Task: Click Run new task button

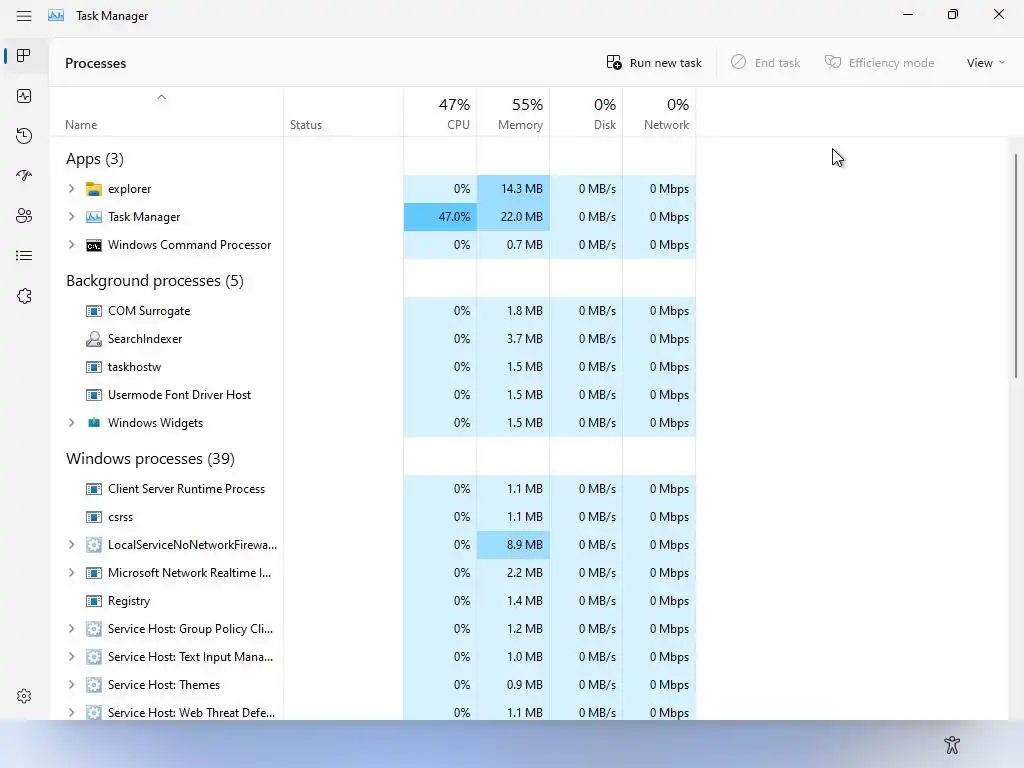Action: point(654,63)
